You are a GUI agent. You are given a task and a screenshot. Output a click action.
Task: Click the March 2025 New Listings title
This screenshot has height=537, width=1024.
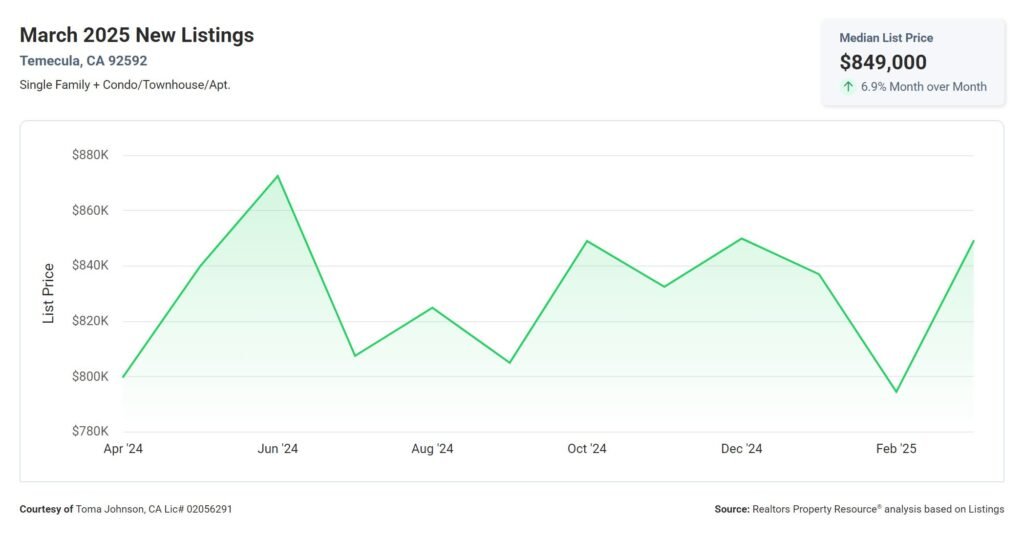[x=137, y=35]
